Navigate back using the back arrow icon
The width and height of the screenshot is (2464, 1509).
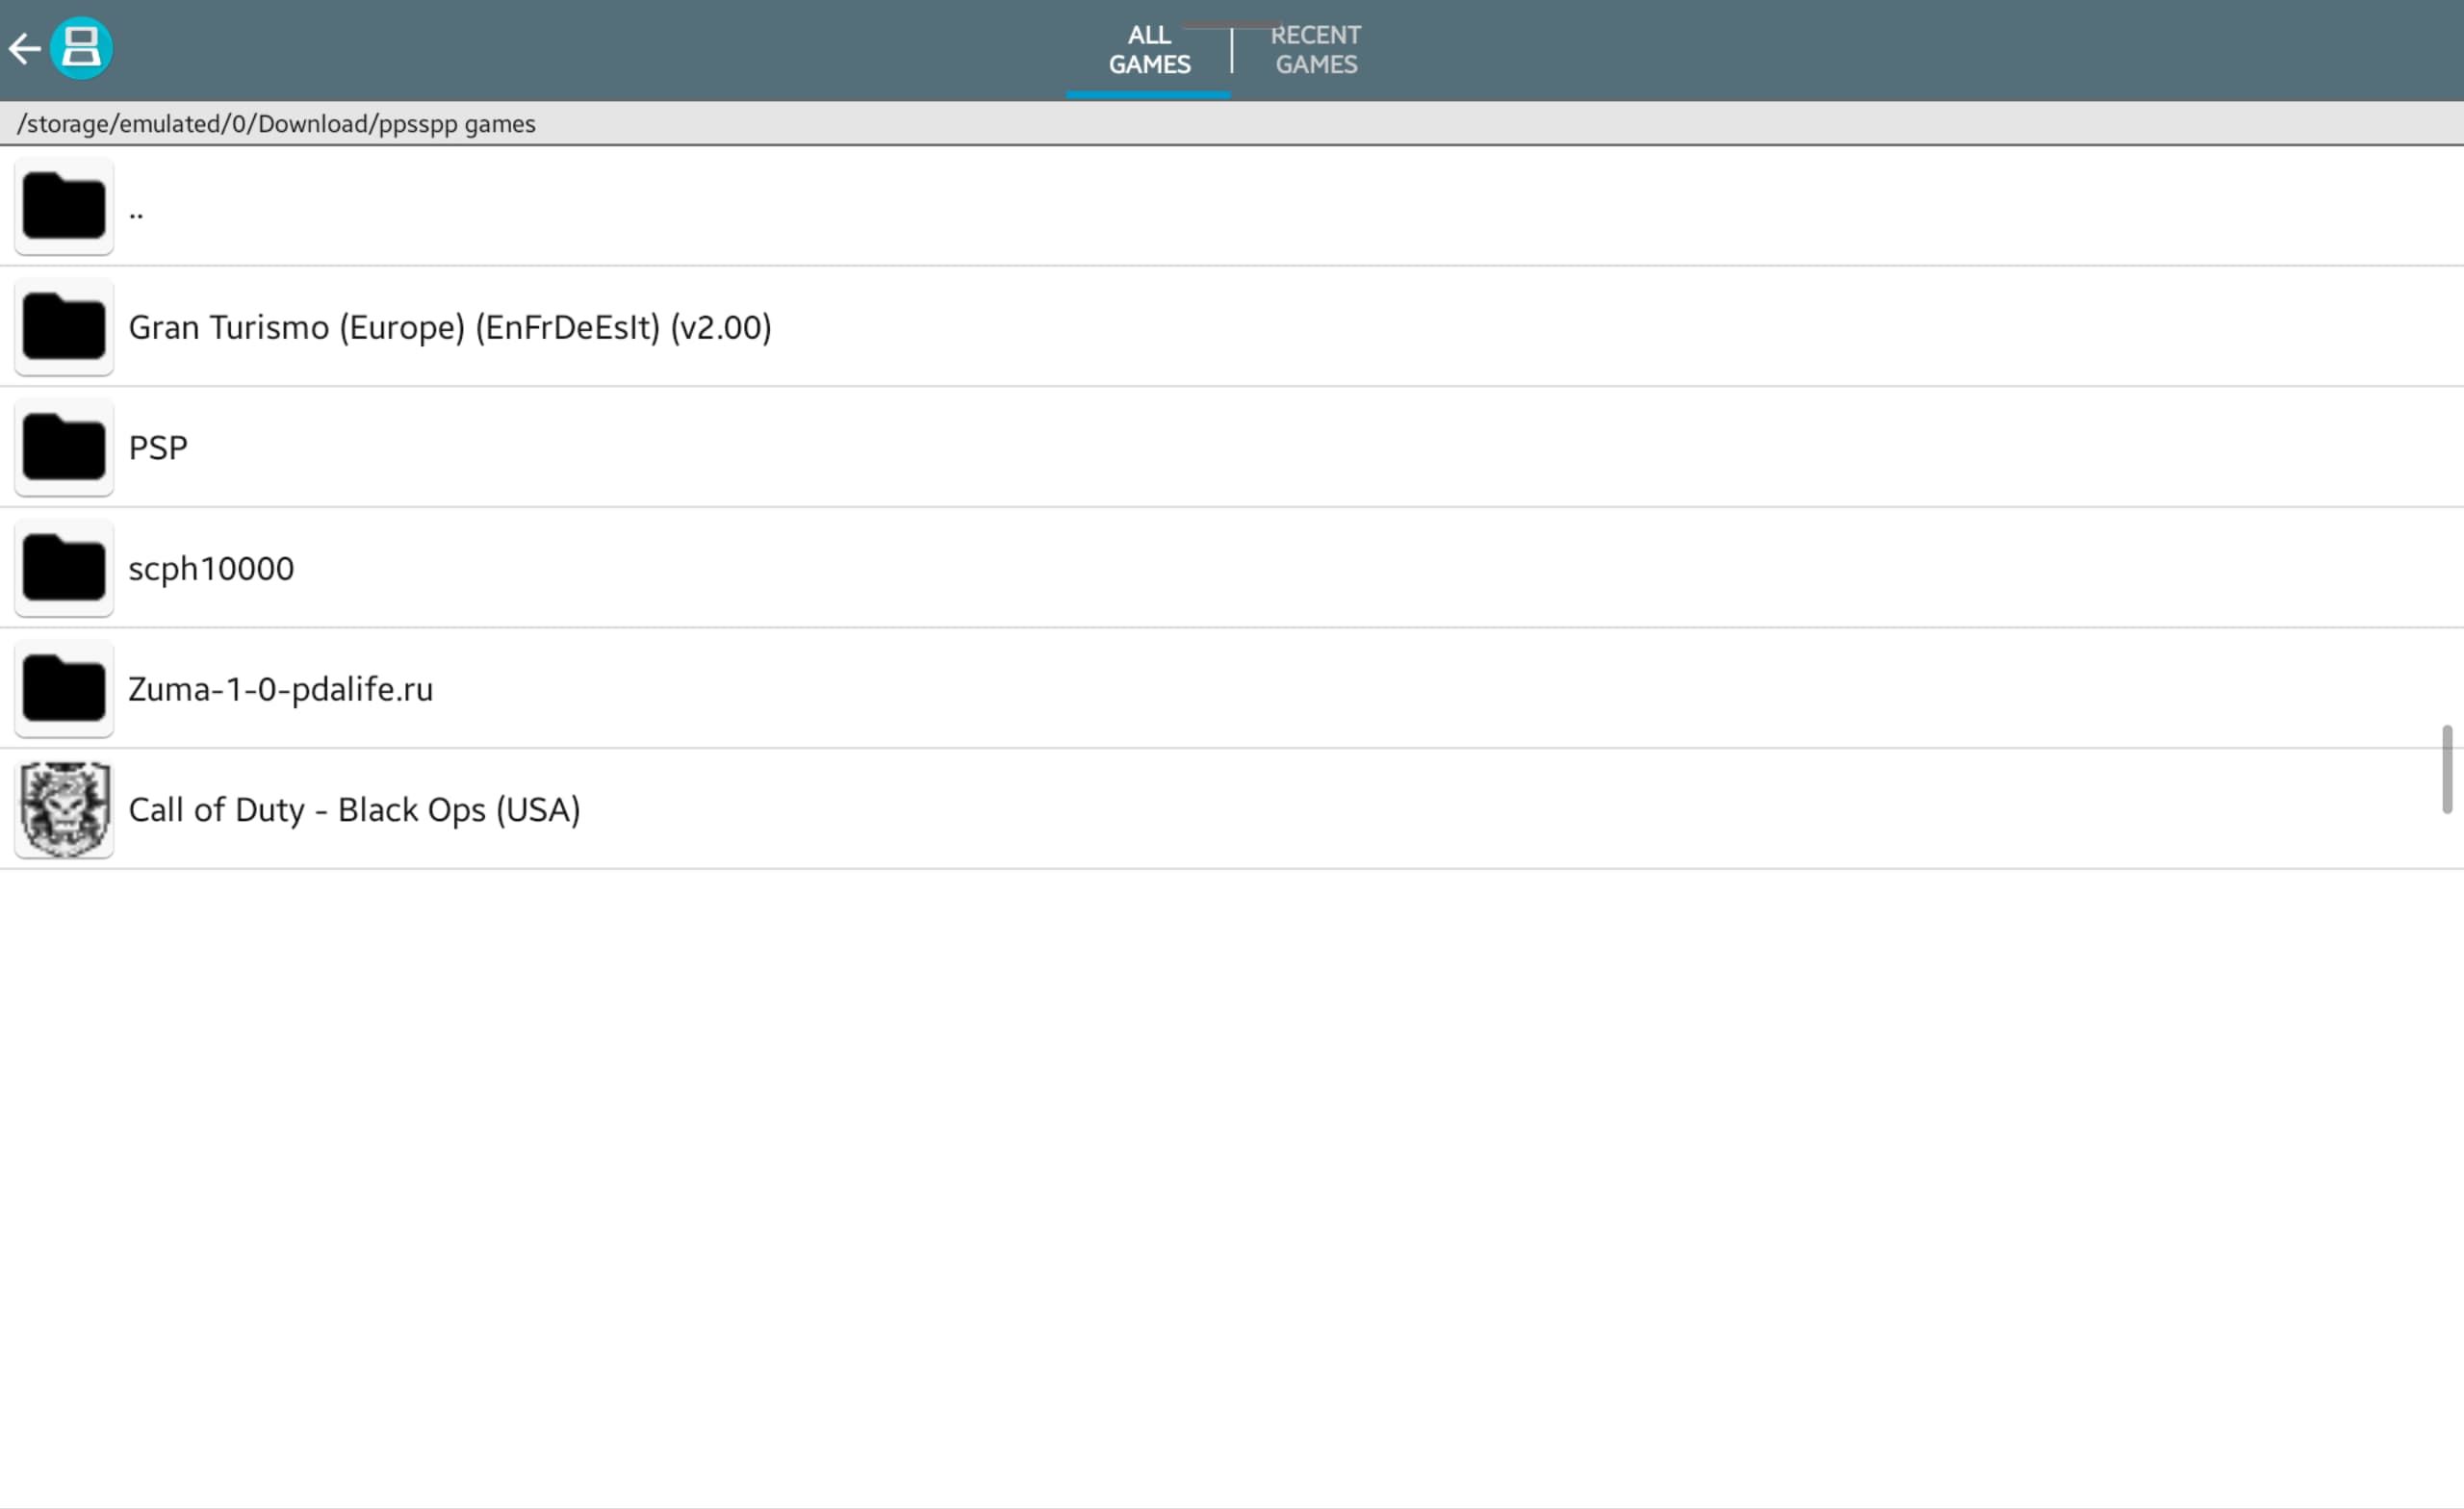23,47
